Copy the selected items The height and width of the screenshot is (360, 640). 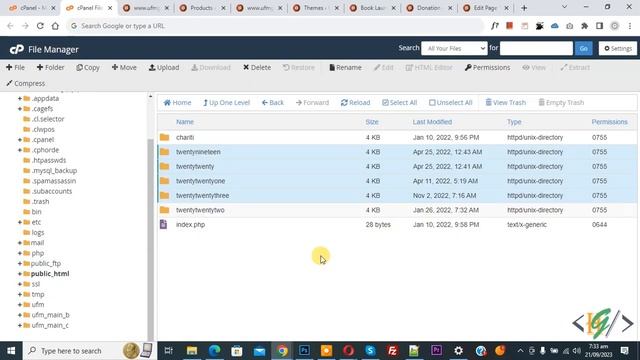88,67
